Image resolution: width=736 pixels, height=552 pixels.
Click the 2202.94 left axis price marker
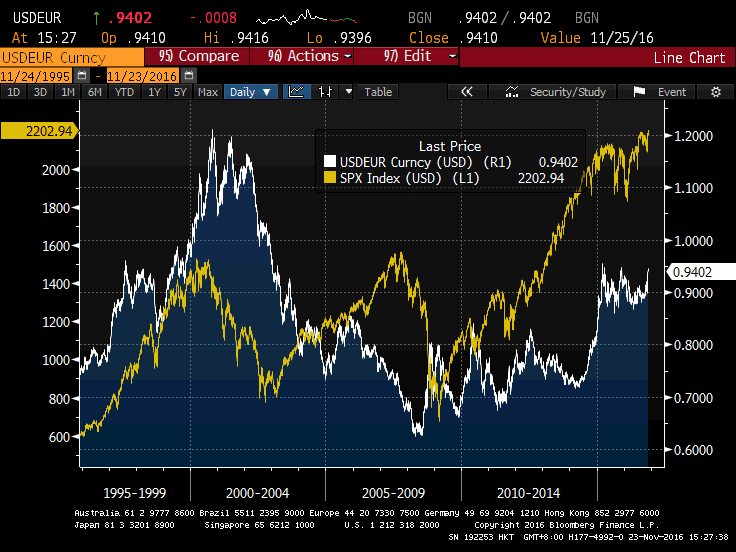[39, 131]
